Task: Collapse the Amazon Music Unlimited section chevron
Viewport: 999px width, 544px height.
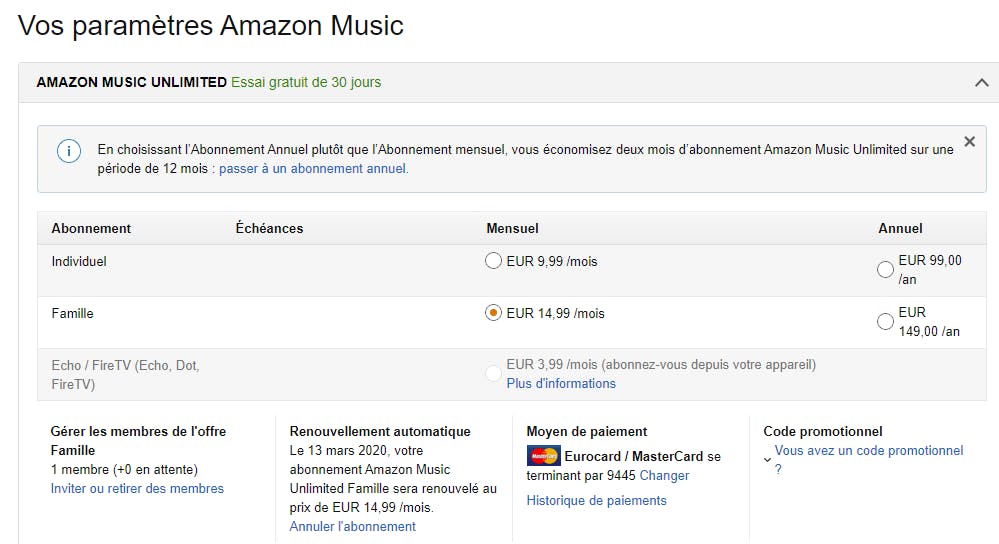Action: pos(981,83)
